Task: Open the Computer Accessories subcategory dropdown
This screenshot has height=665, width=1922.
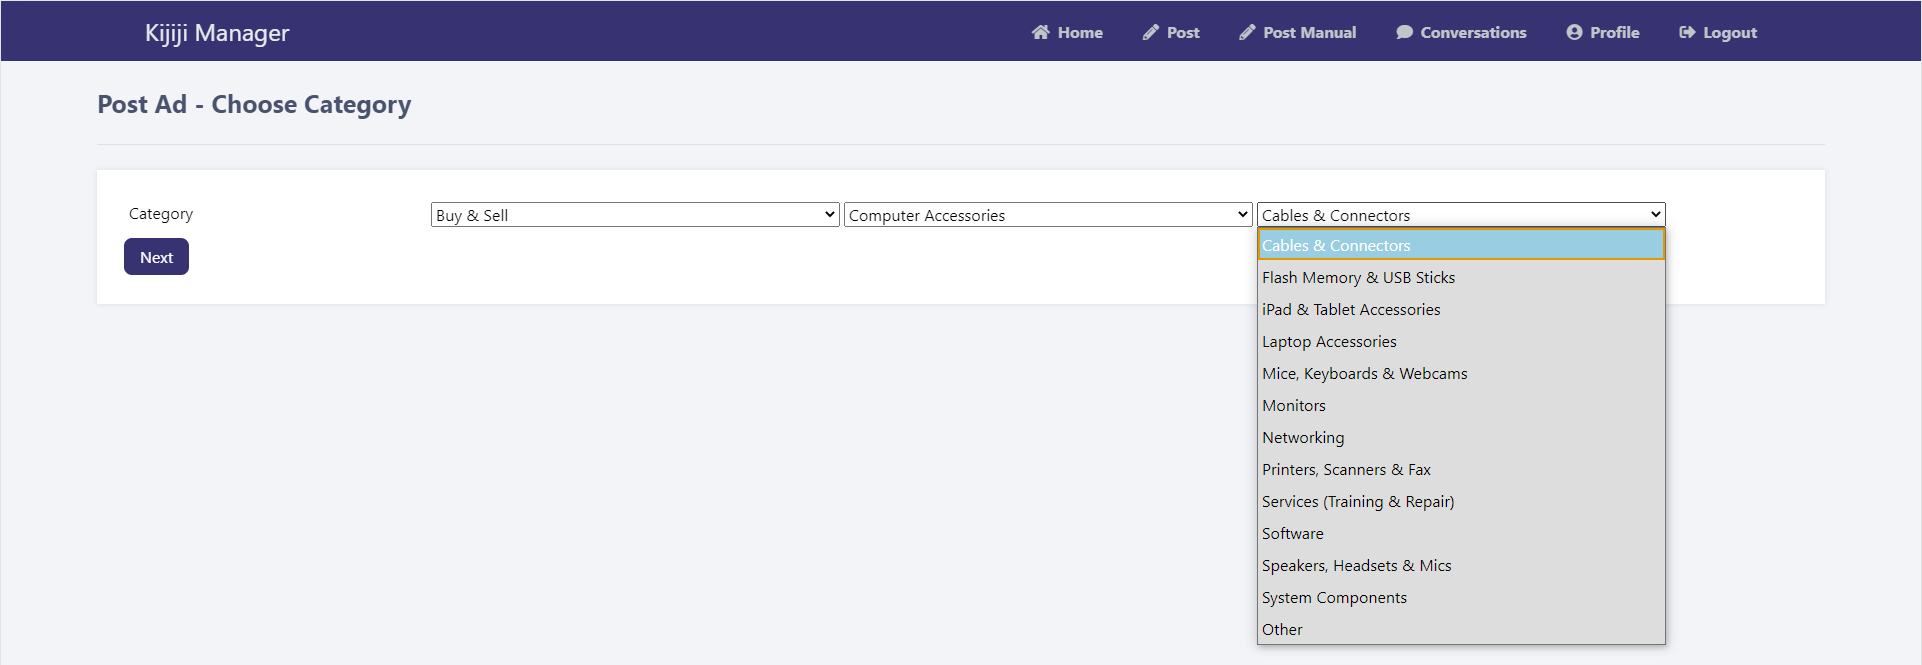Action: click(x=1047, y=215)
